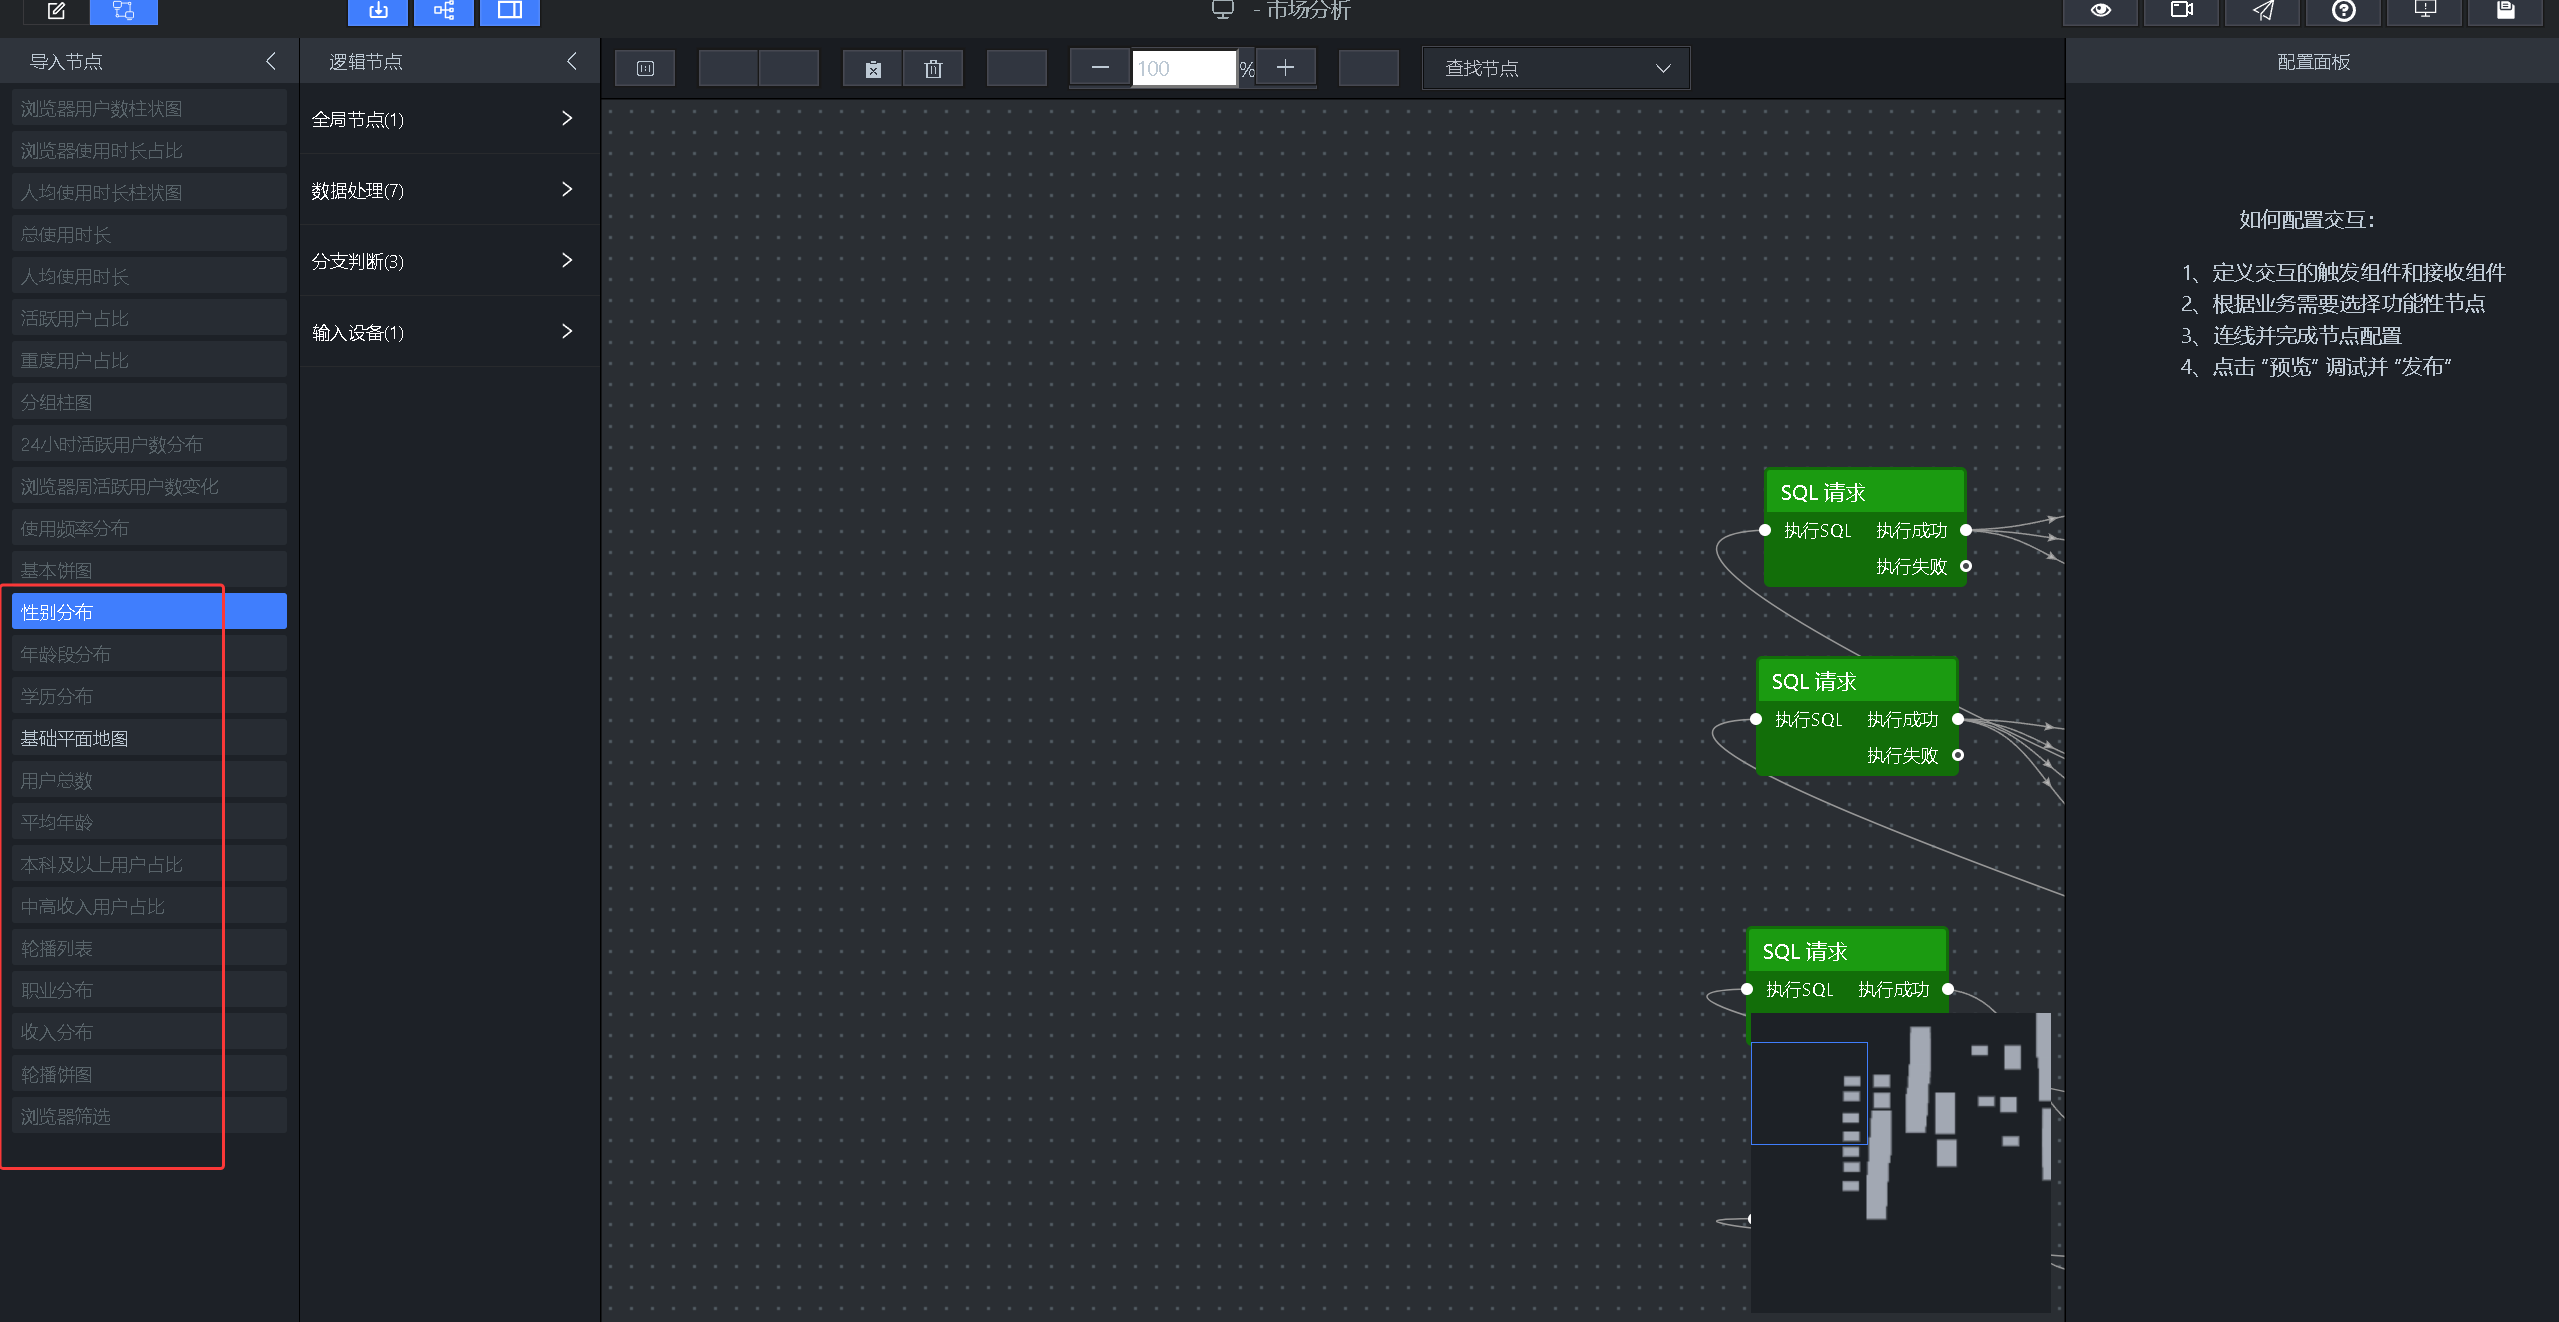Select 本科及以上用户占比 list item
The height and width of the screenshot is (1322, 2559).
click(149, 864)
